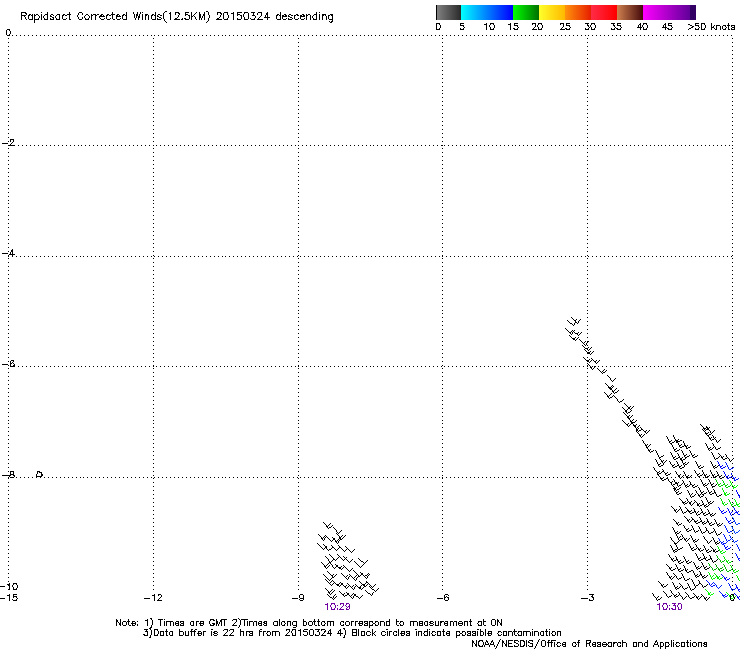
Task: Click the longitude axis label '-12'
Action: (x=153, y=598)
